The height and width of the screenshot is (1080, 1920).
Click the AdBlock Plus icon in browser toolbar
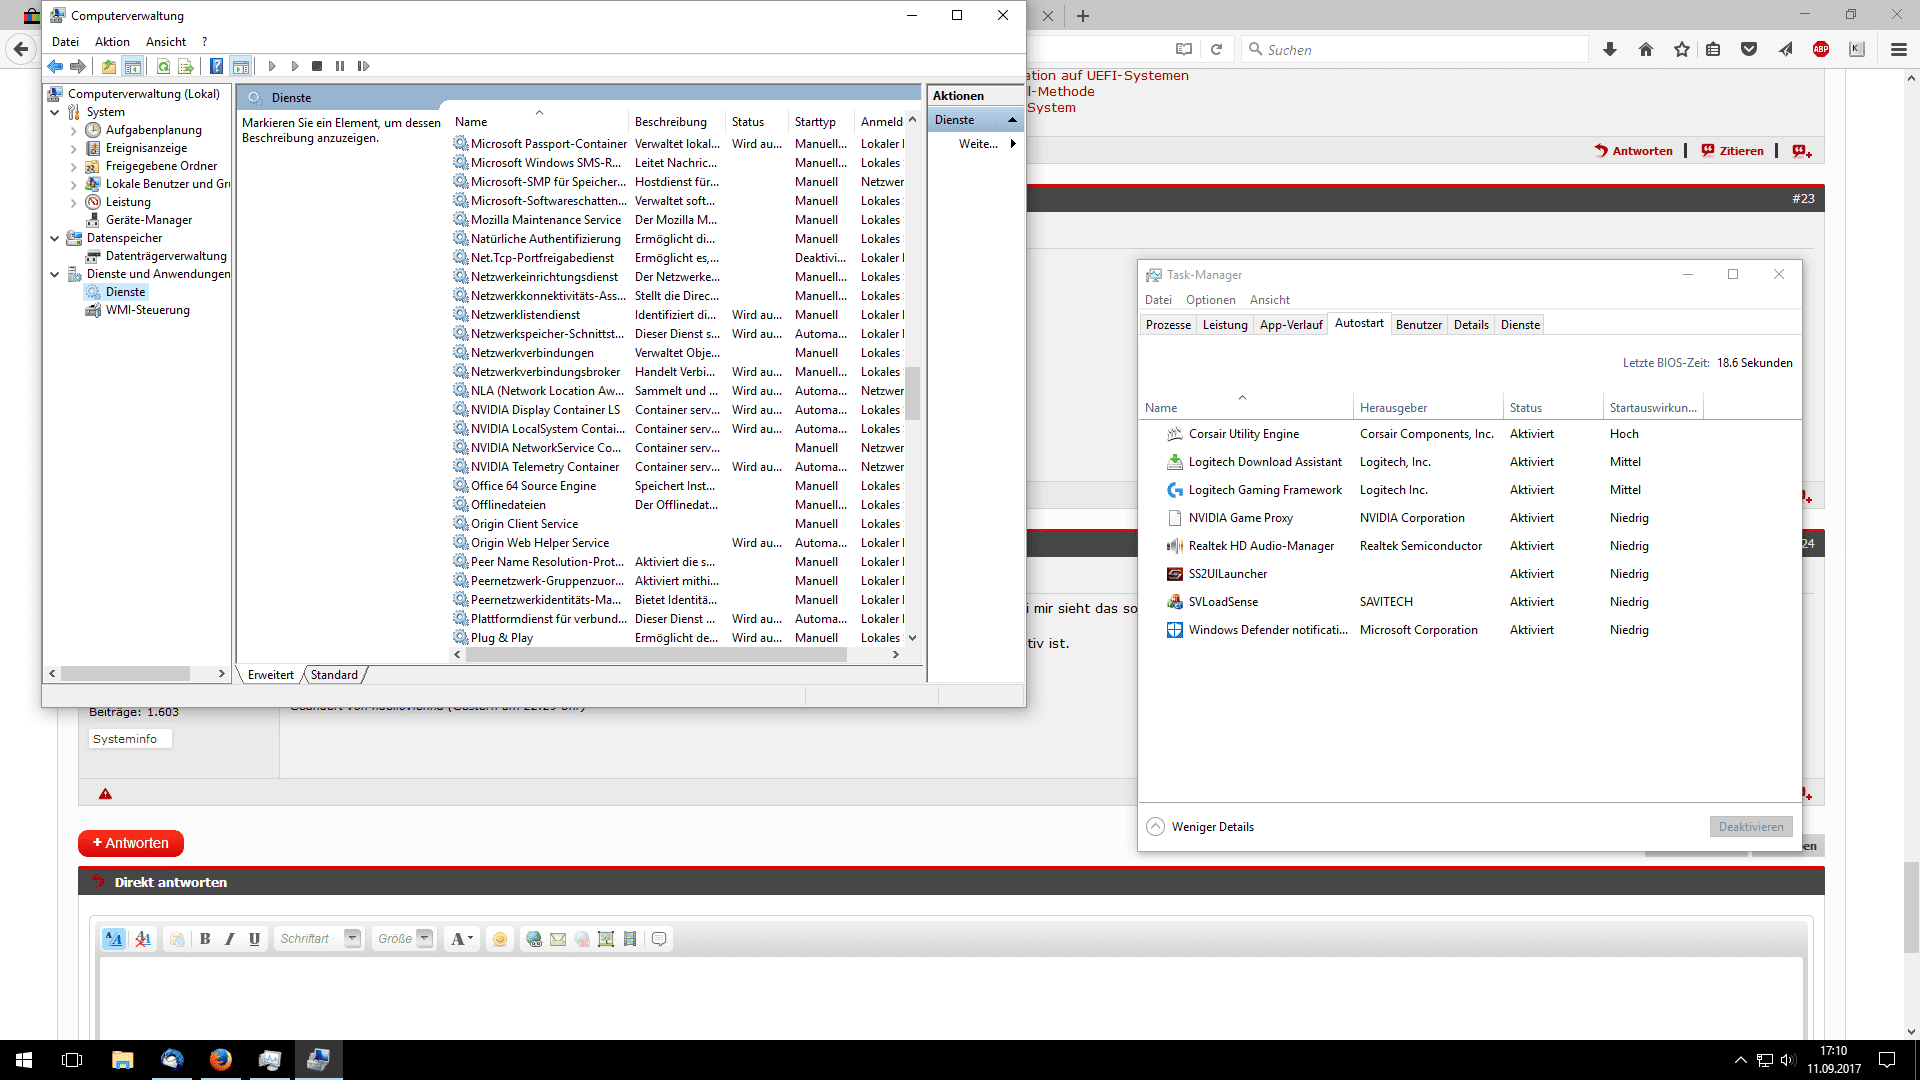(1821, 49)
